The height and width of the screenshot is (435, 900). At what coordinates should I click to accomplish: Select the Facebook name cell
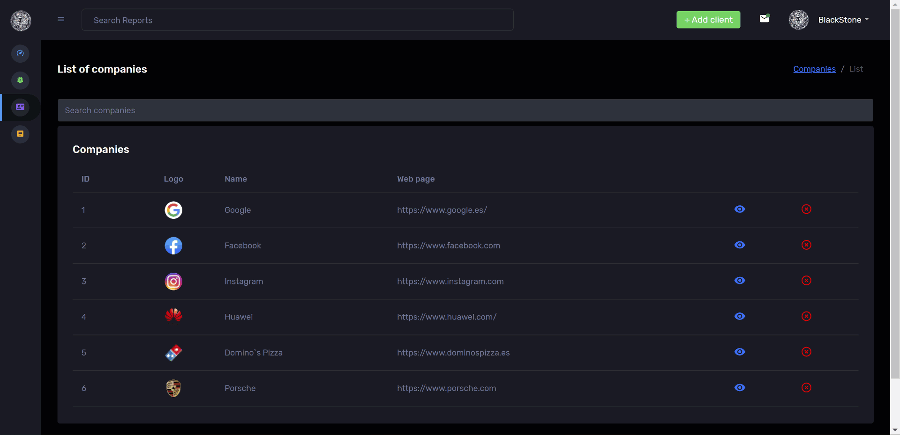[x=243, y=246]
